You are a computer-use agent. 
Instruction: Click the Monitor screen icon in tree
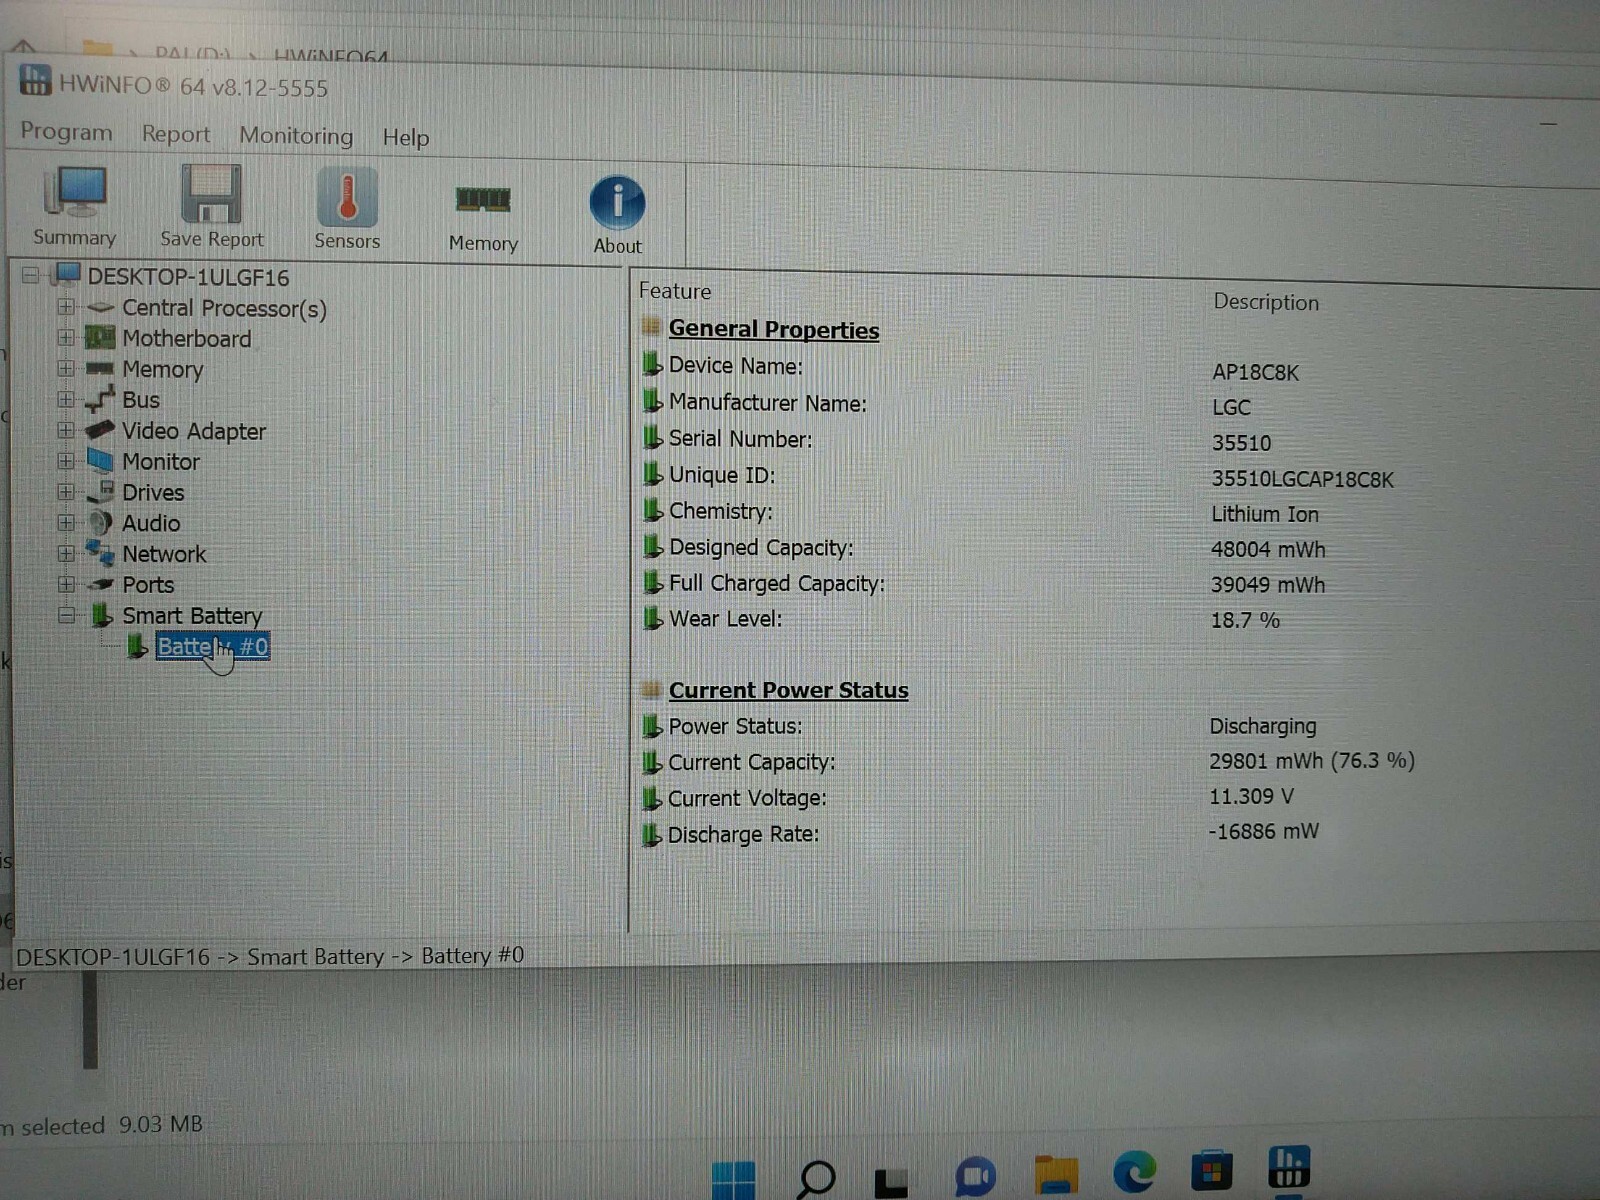99,460
